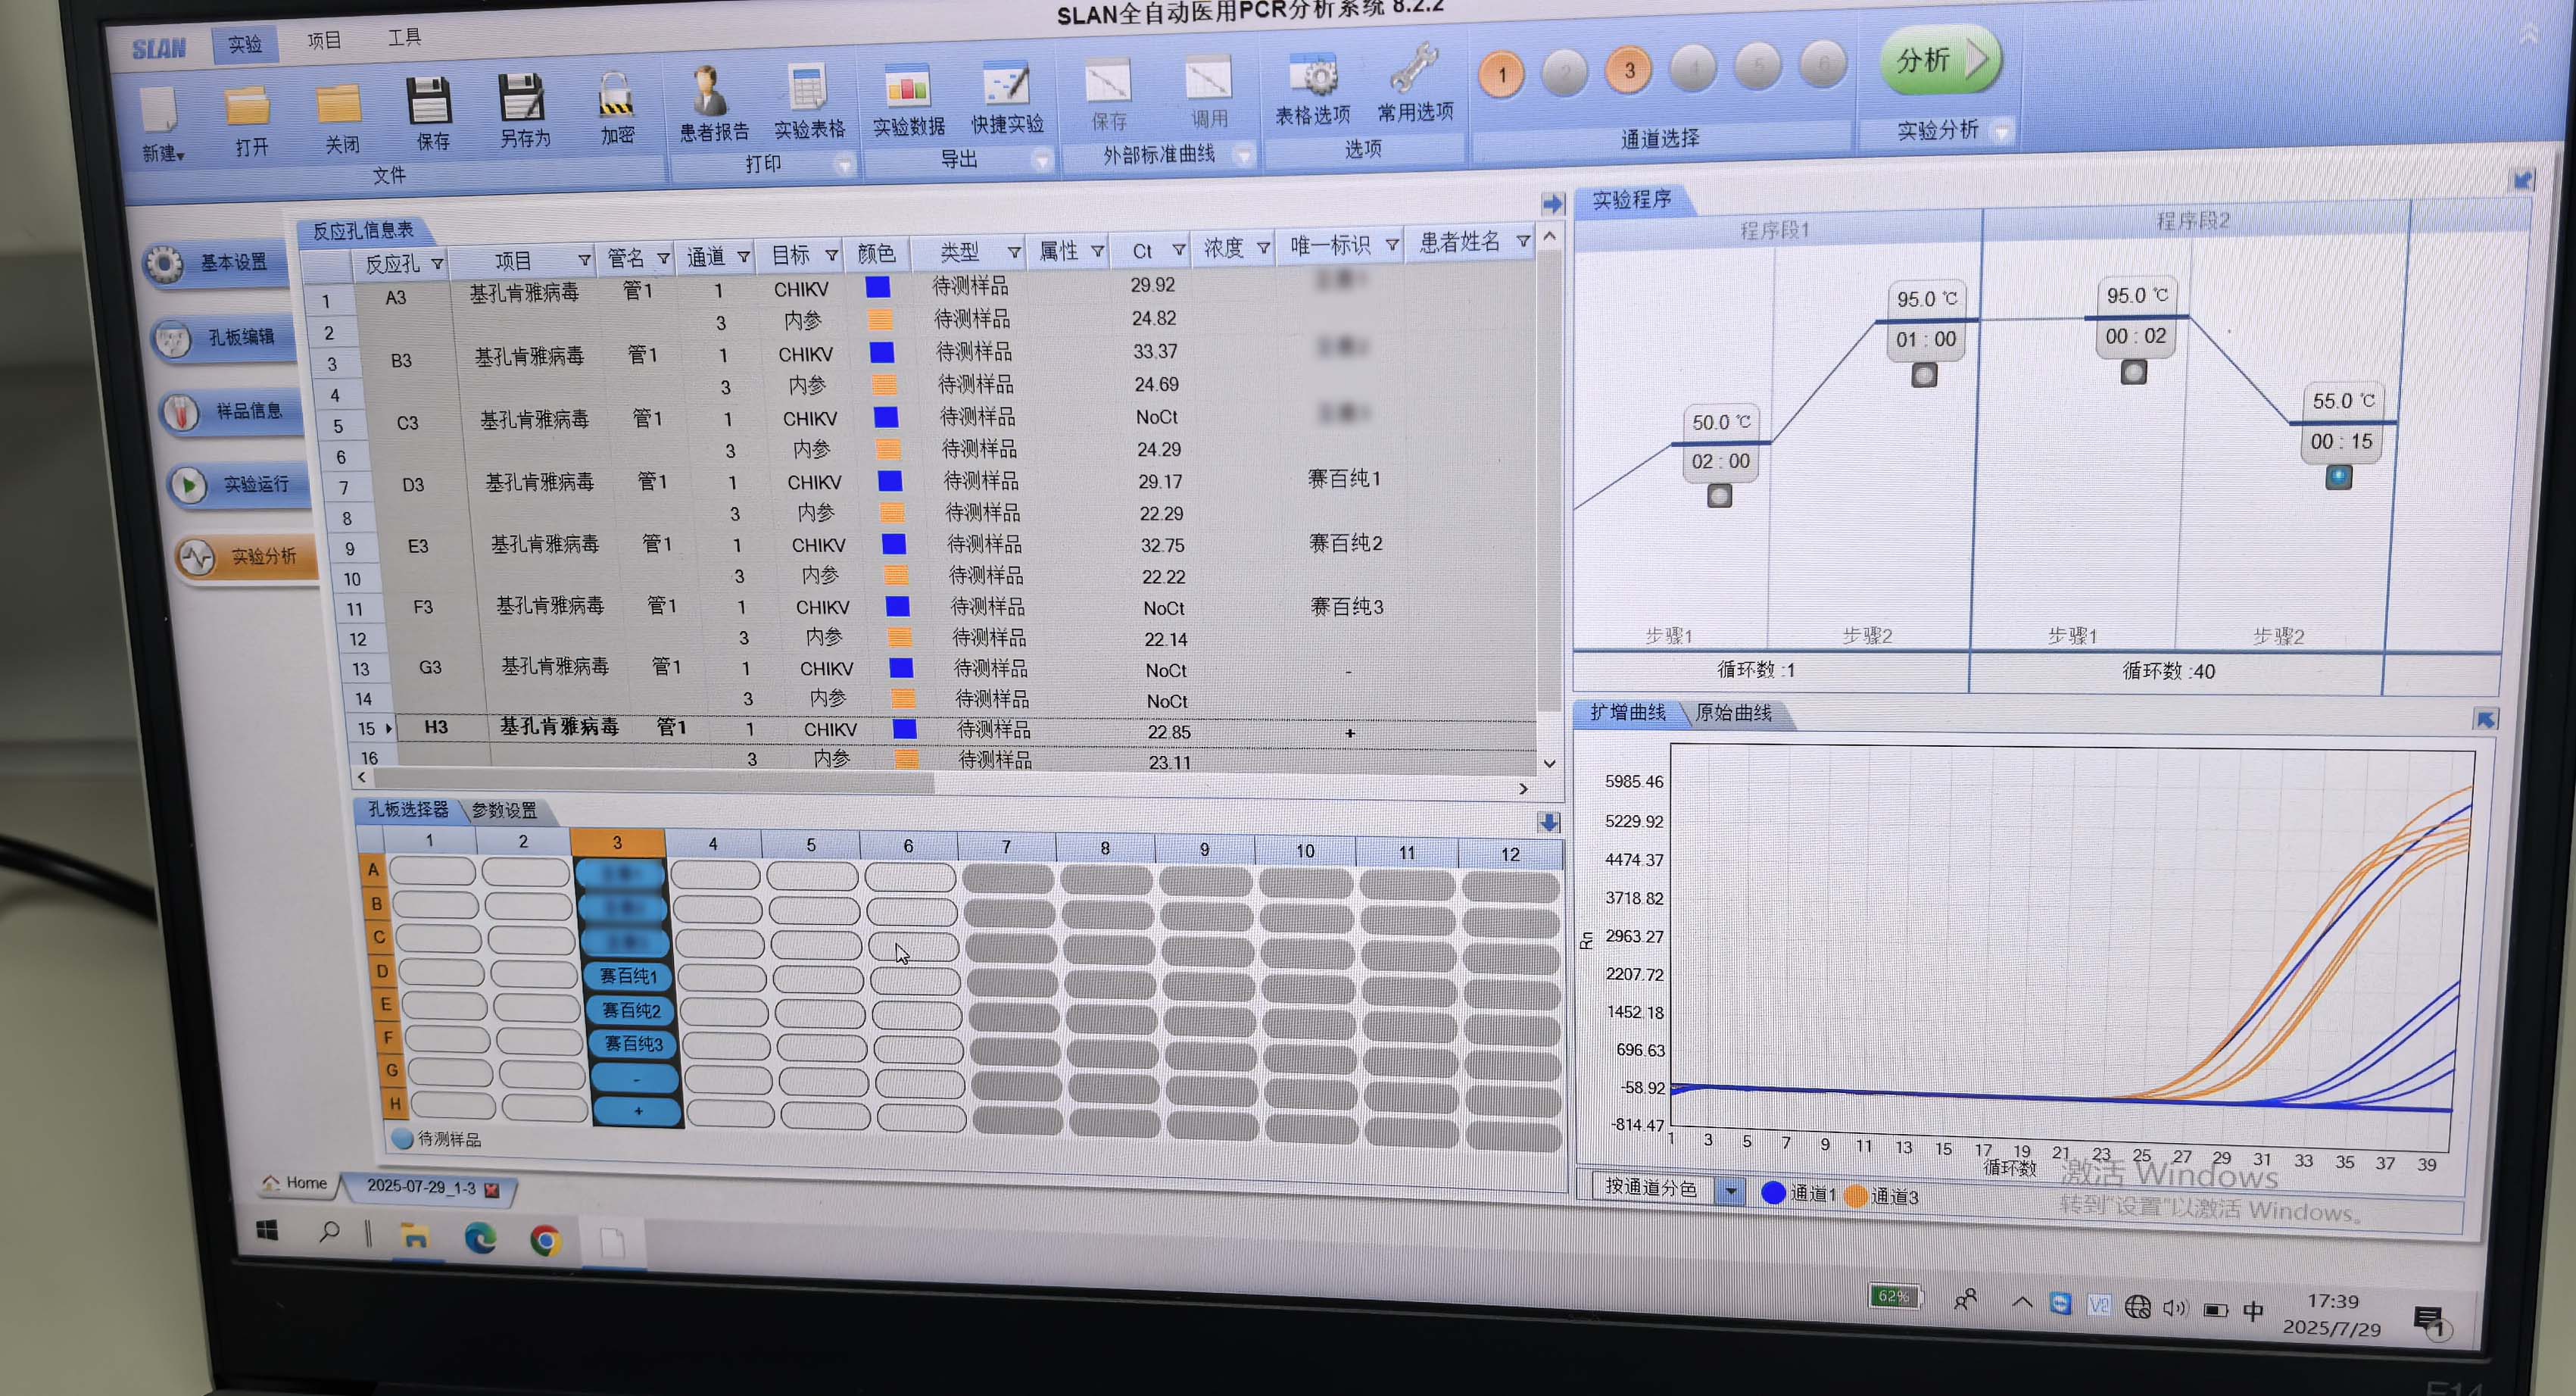This screenshot has width=2576, height=1396.
Task: Open the Ct column filter dropdown
Action: click(x=1178, y=250)
